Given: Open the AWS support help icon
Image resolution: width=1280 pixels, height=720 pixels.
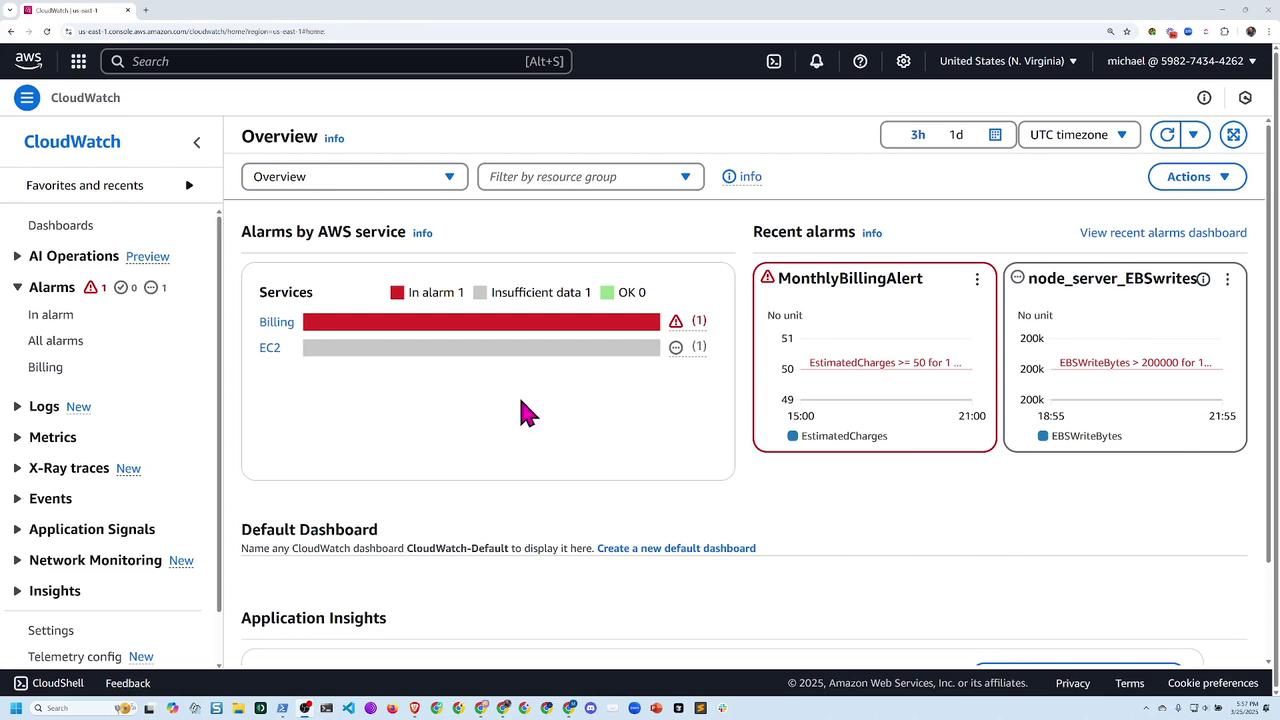Looking at the screenshot, I should pyautogui.click(x=860, y=61).
